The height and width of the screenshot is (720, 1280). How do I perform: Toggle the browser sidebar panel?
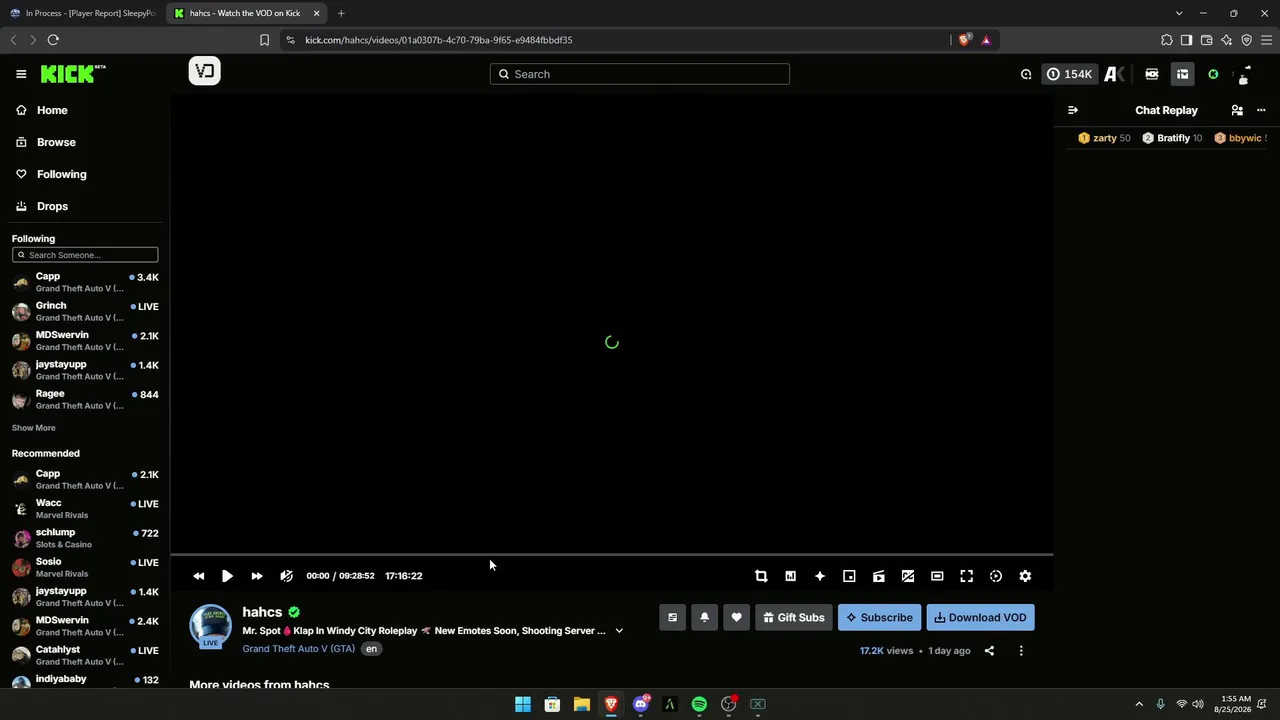coord(1186,40)
